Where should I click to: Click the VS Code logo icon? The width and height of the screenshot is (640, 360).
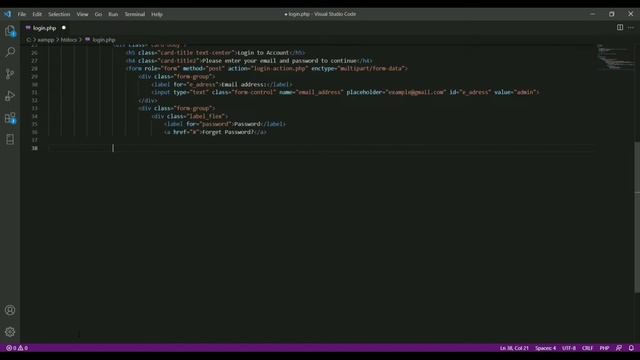tap(7, 14)
